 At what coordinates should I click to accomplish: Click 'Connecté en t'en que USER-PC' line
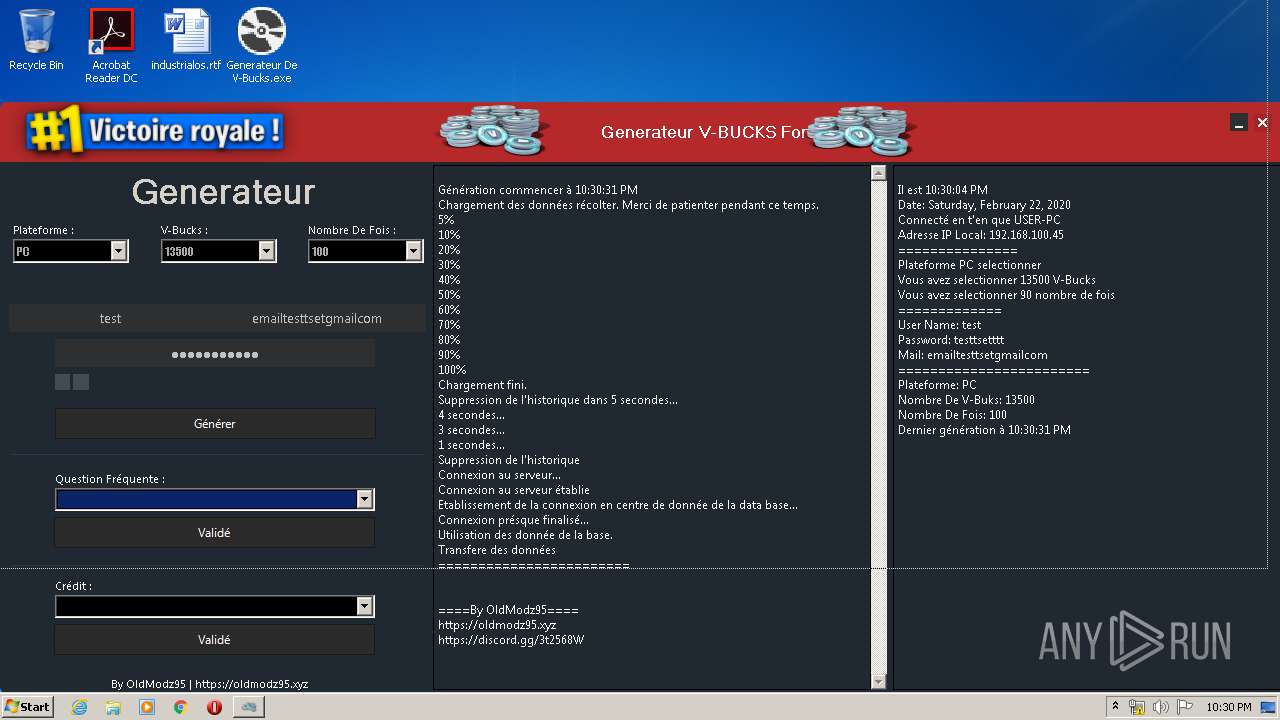coord(979,220)
